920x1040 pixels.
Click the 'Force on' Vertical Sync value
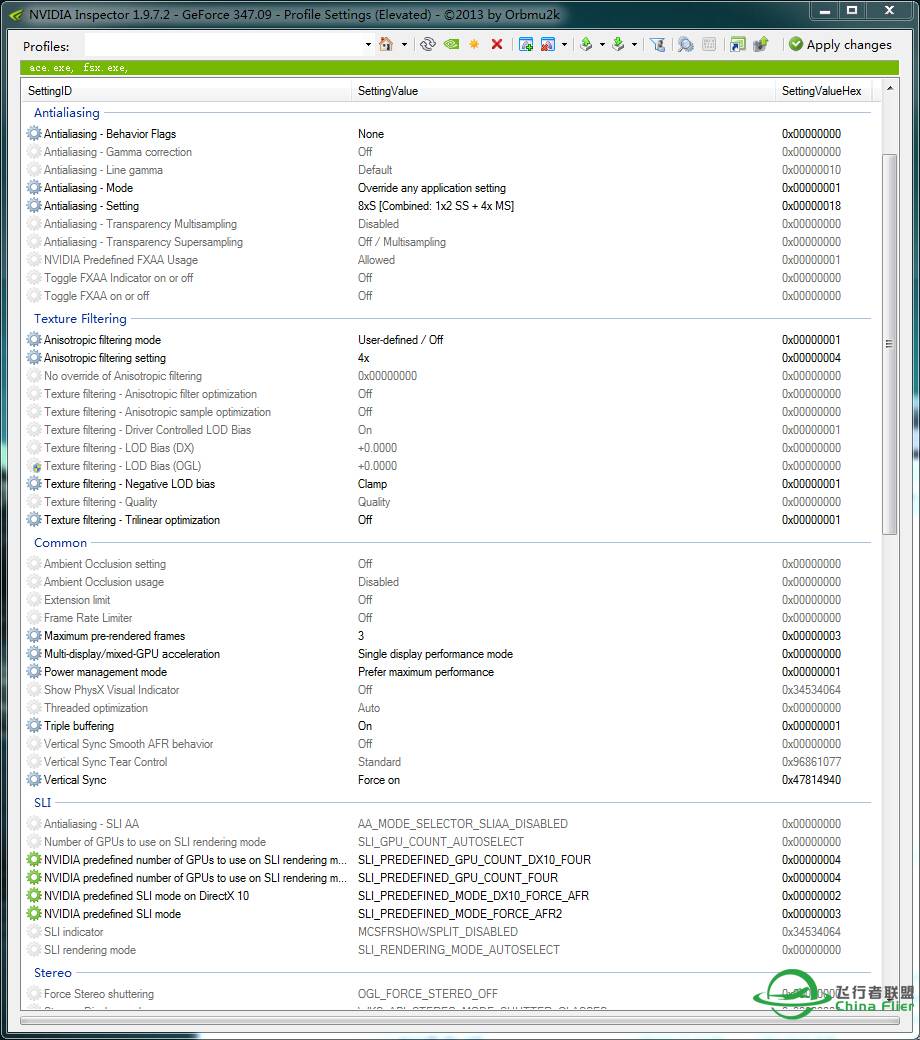click(x=379, y=780)
